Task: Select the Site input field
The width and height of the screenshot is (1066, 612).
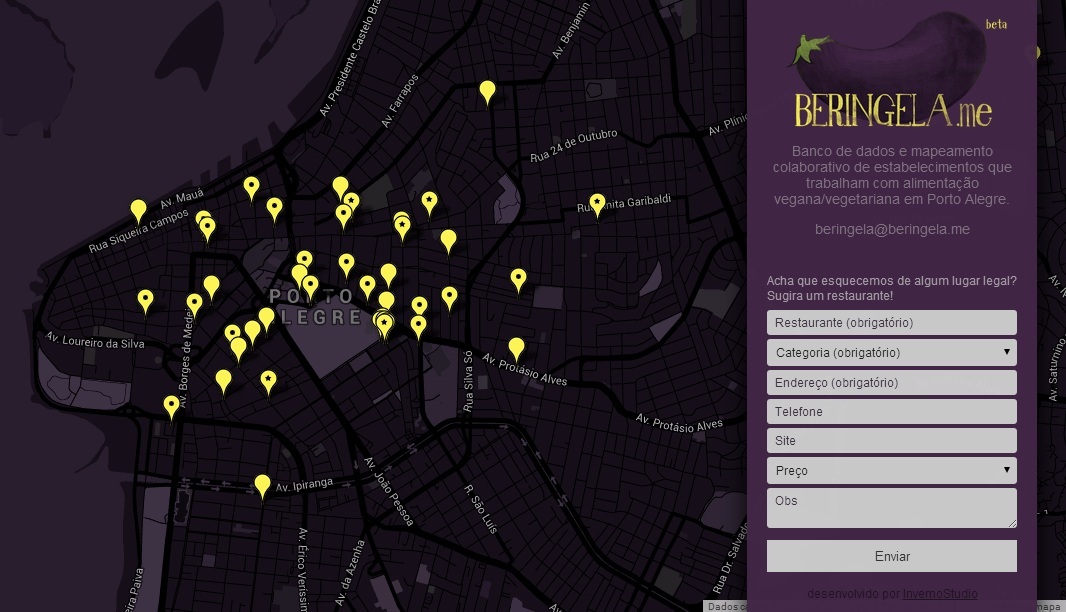Action: pyautogui.click(x=891, y=440)
